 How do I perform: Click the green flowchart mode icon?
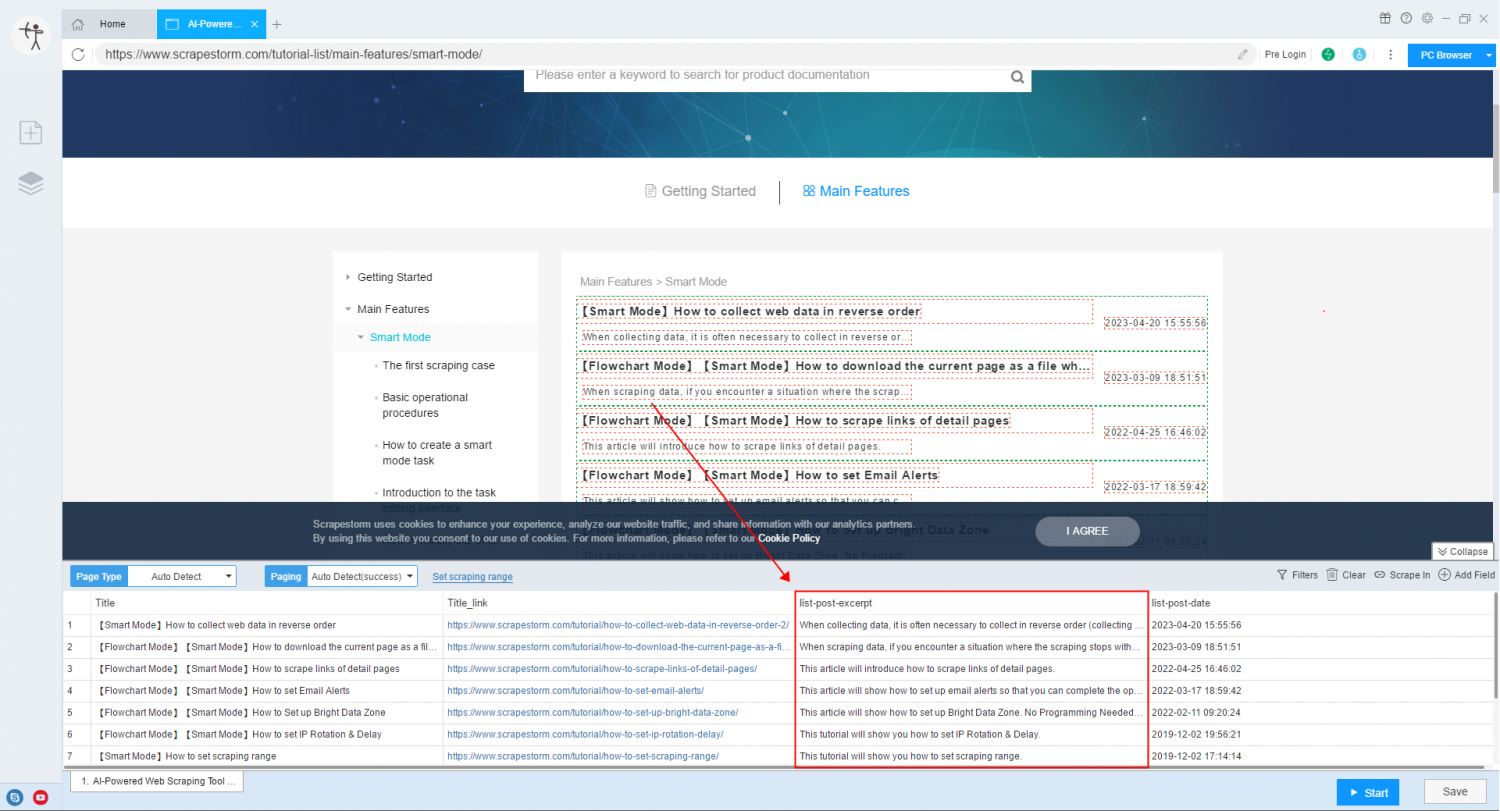pyautogui.click(x=1328, y=54)
